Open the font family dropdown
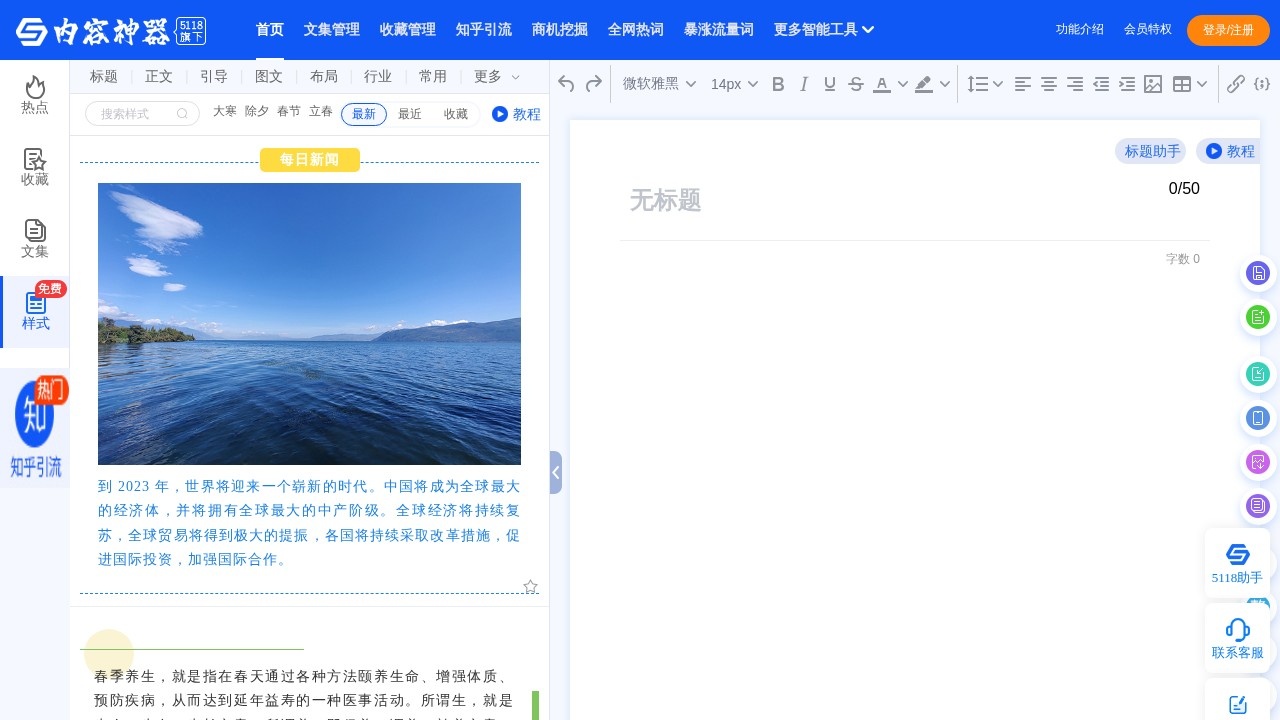This screenshot has height=720, width=1280. (655, 84)
